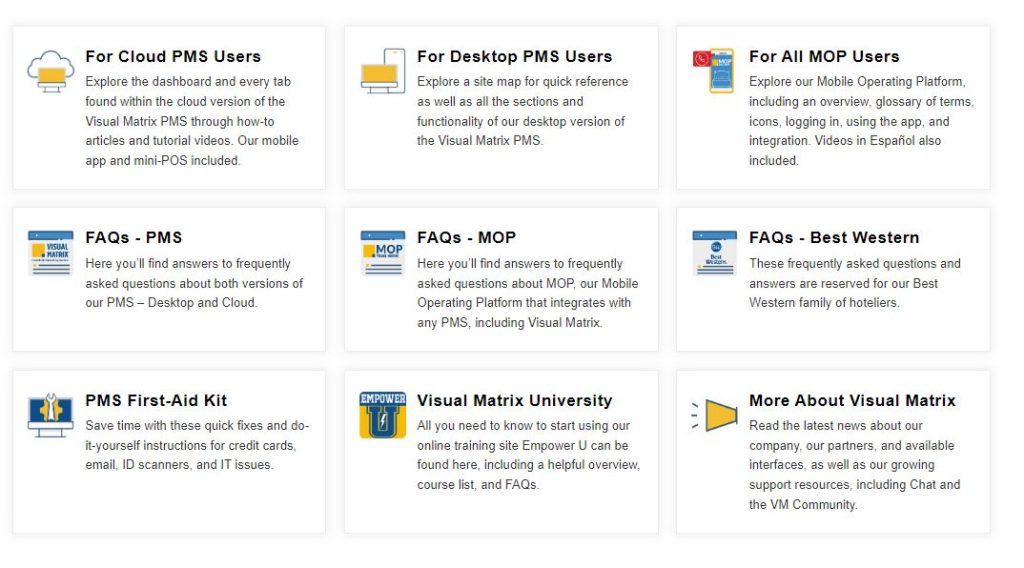Image resolution: width=1024 pixels, height=568 pixels.
Task: Click the desktop and tablet PMS icon
Action: (x=381, y=72)
